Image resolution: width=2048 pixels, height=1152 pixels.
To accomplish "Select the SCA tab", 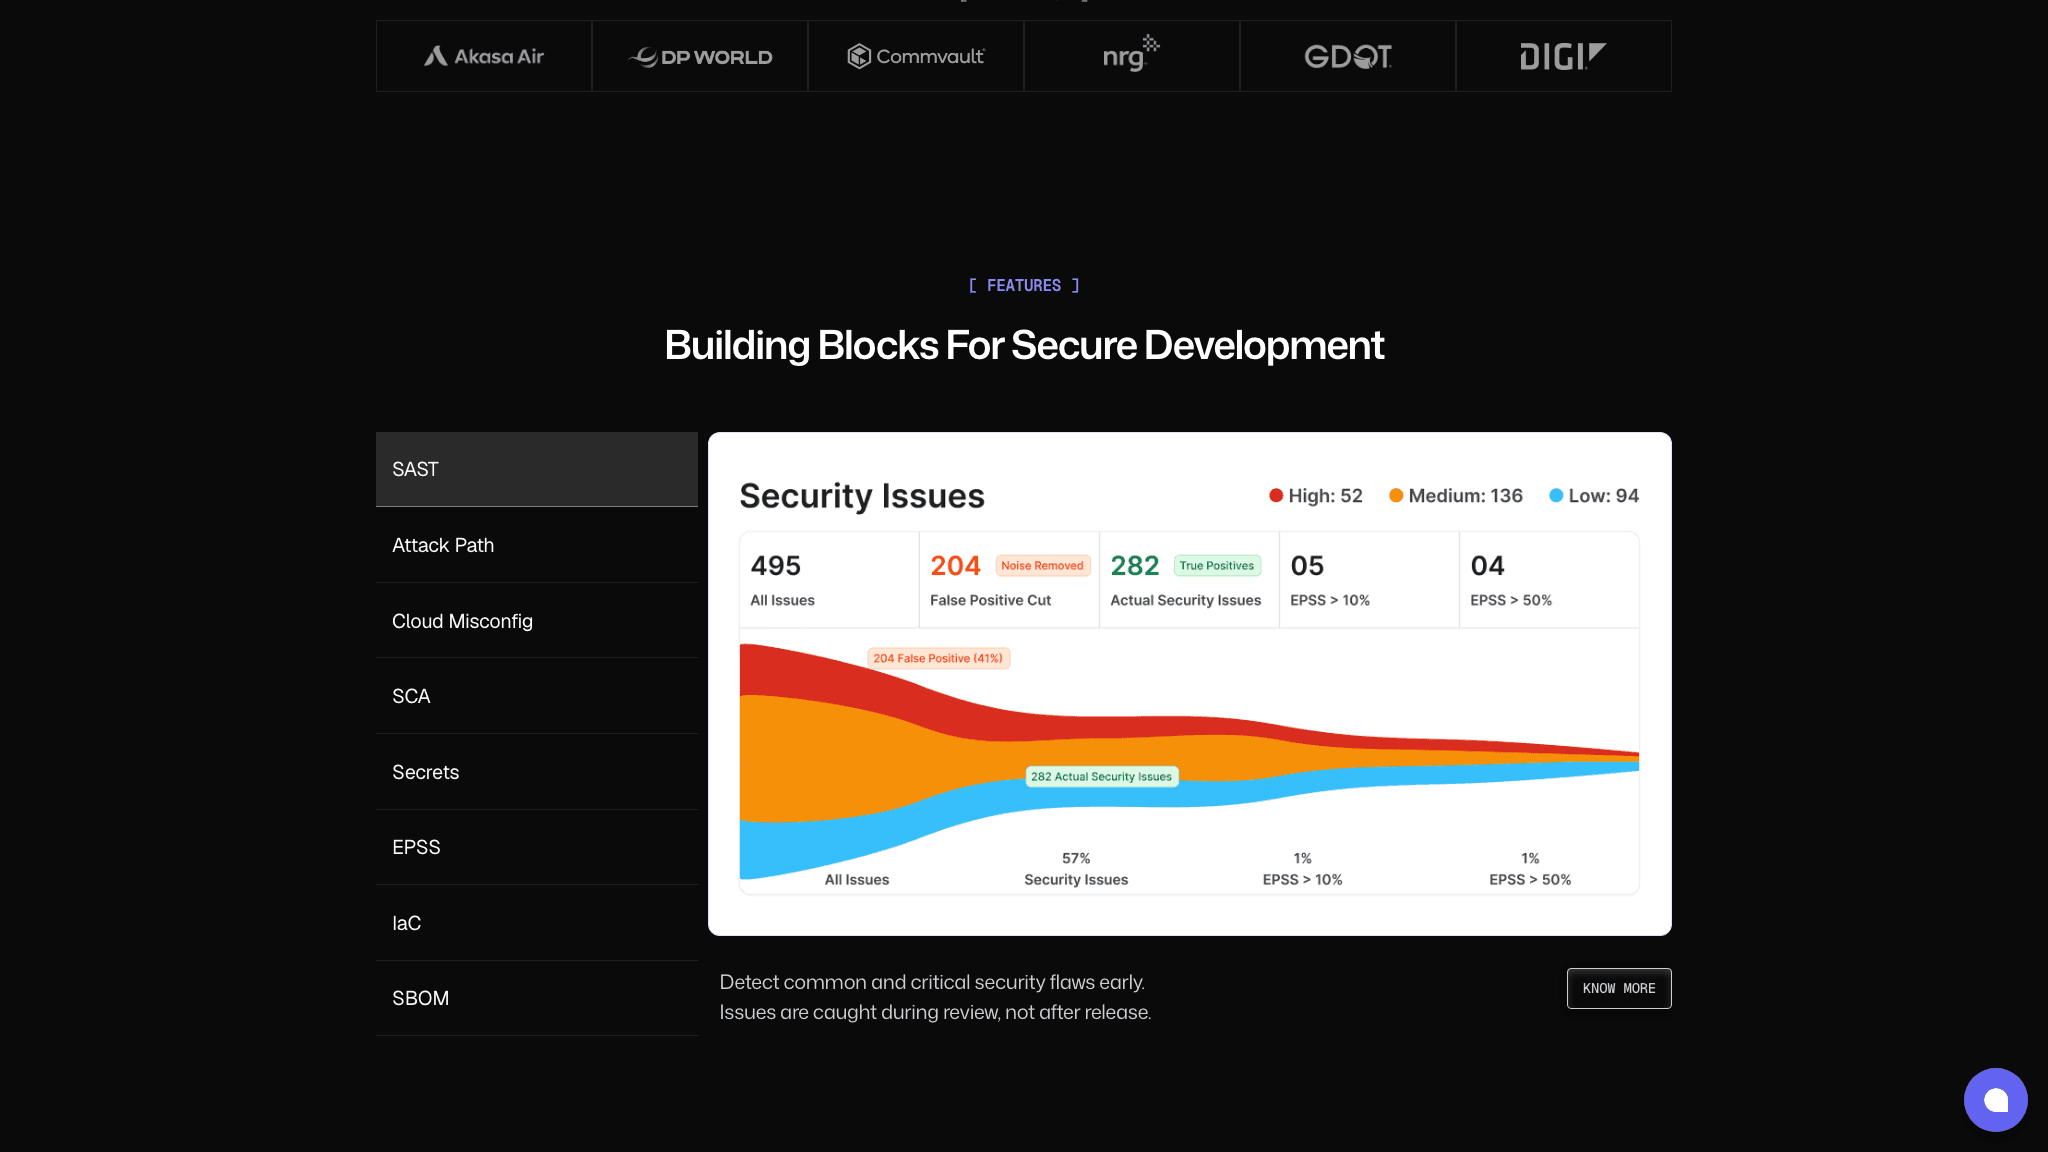I will point(537,696).
